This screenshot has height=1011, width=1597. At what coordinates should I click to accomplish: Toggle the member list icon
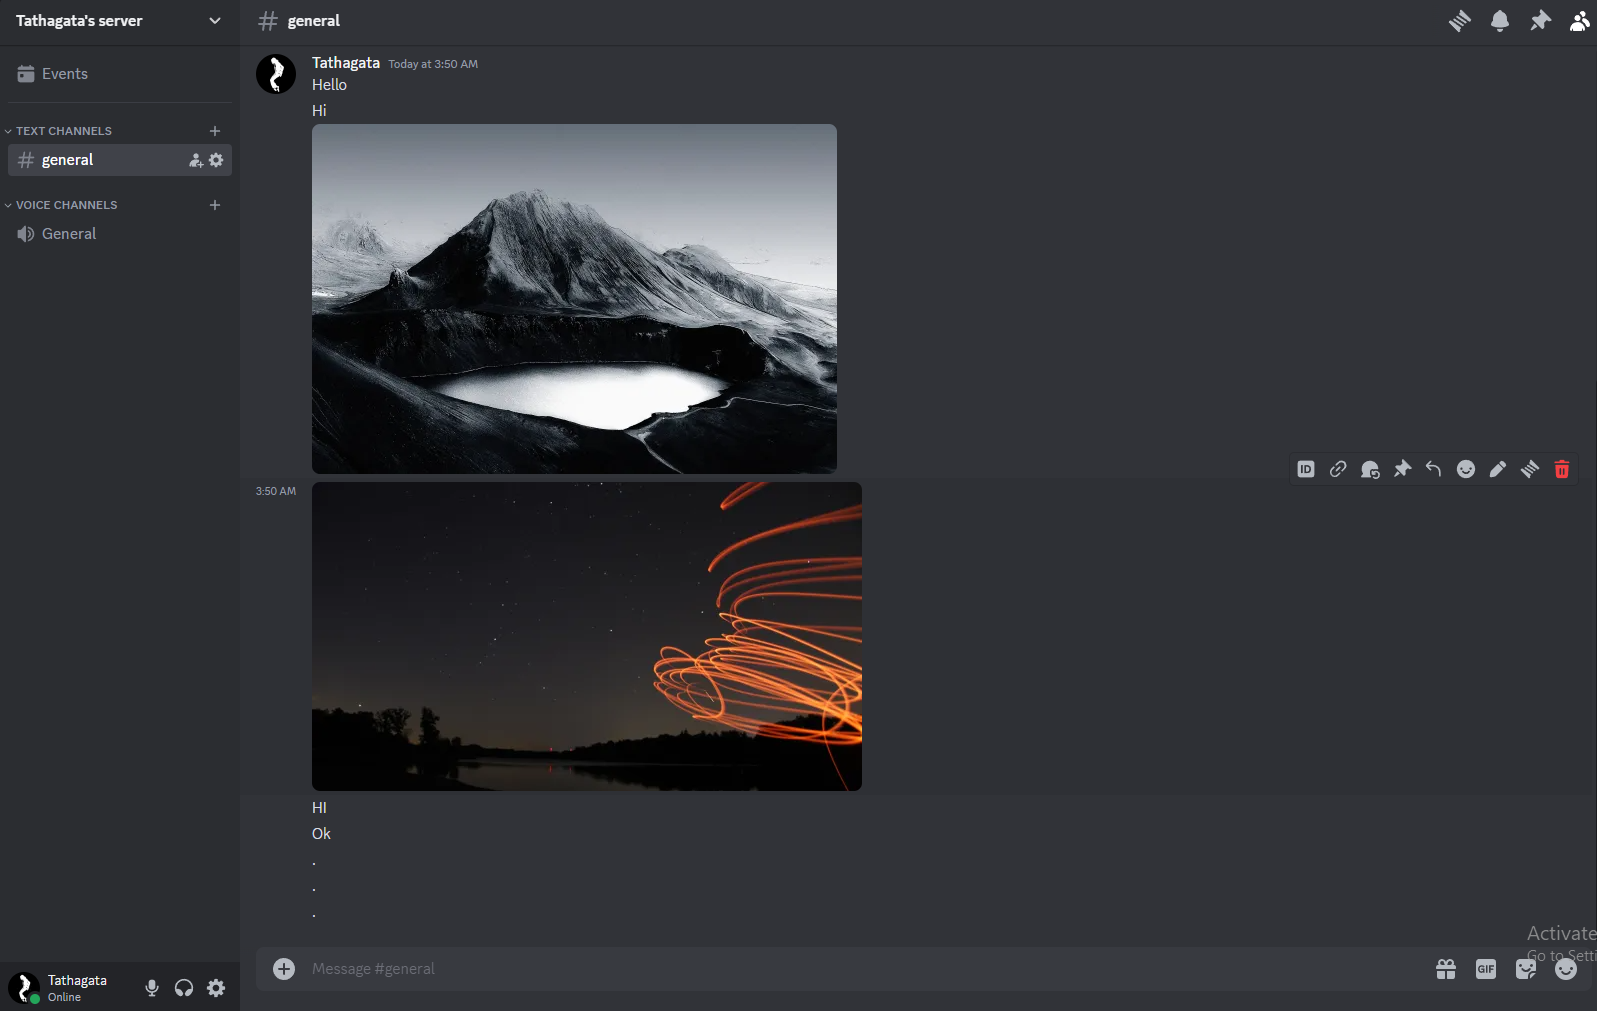click(1580, 21)
